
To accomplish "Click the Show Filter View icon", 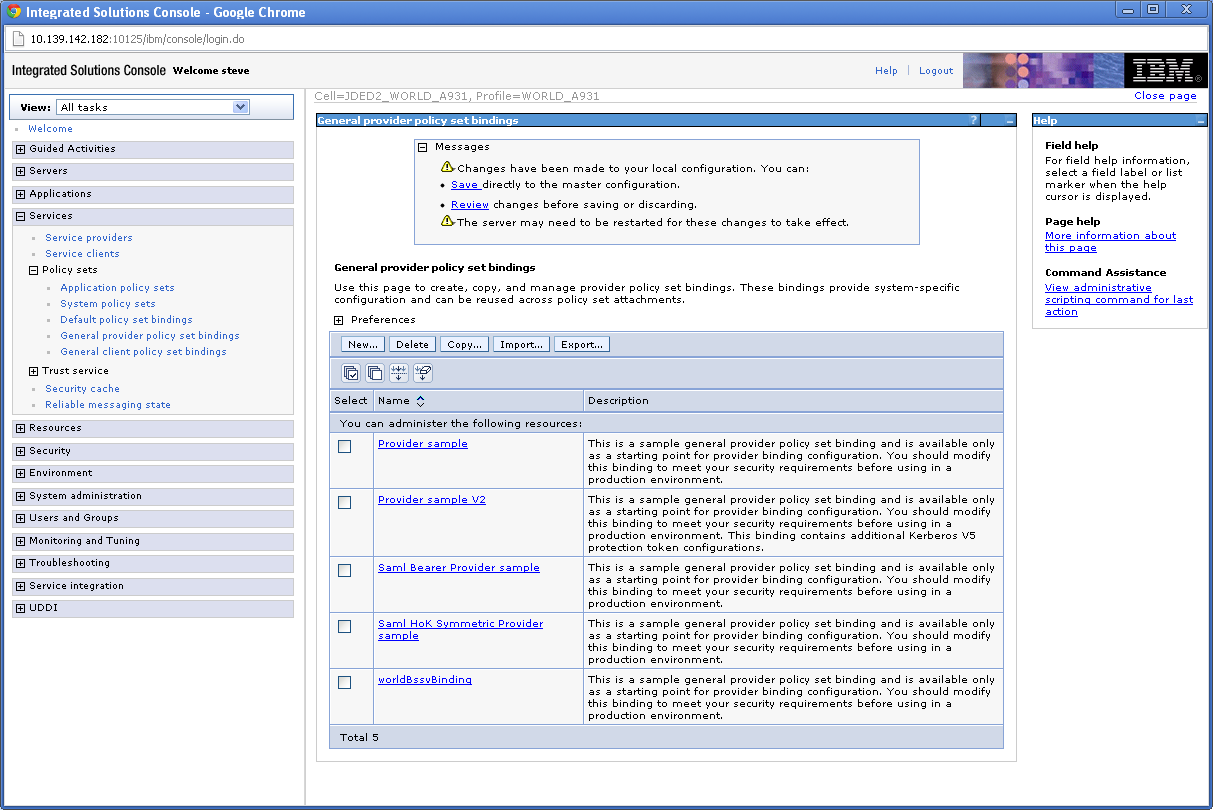I will tap(399, 373).
